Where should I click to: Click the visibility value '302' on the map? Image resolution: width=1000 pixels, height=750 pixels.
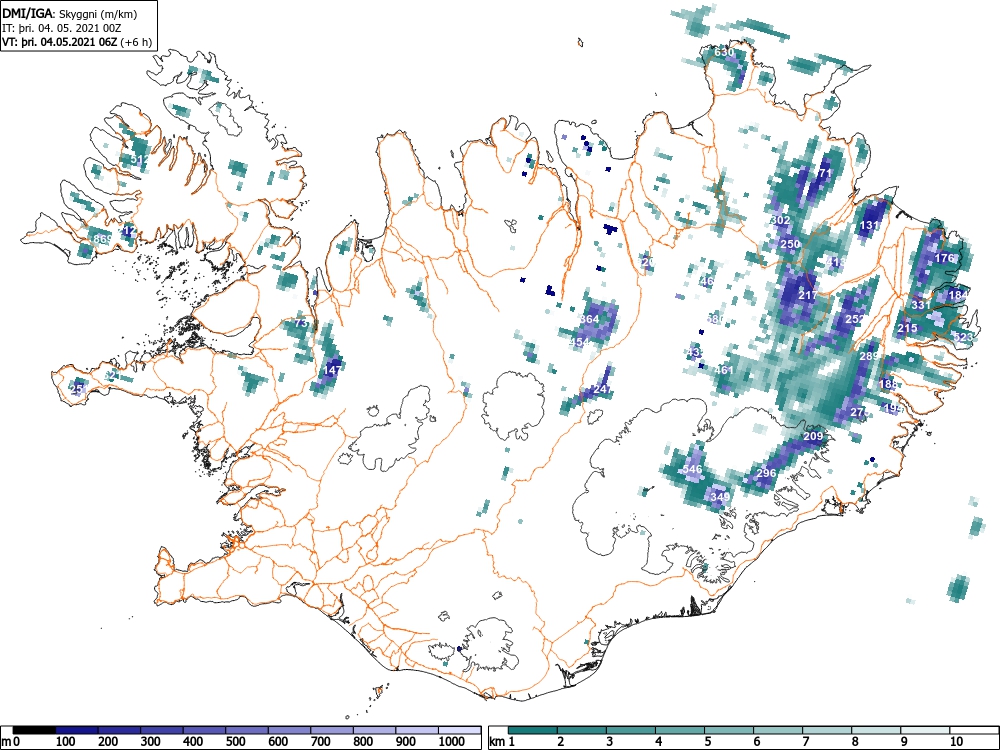(781, 220)
